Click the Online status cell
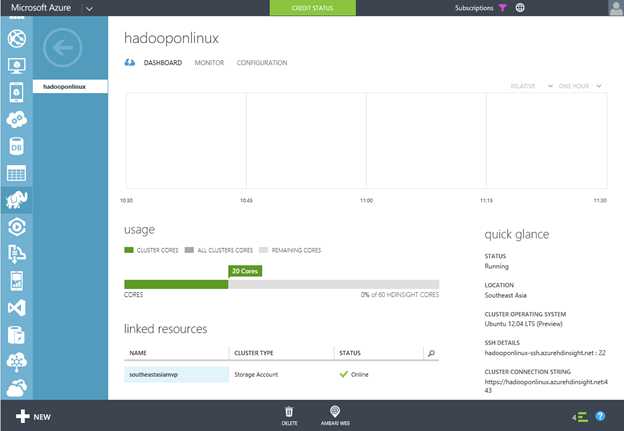 (x=354, y=374)
